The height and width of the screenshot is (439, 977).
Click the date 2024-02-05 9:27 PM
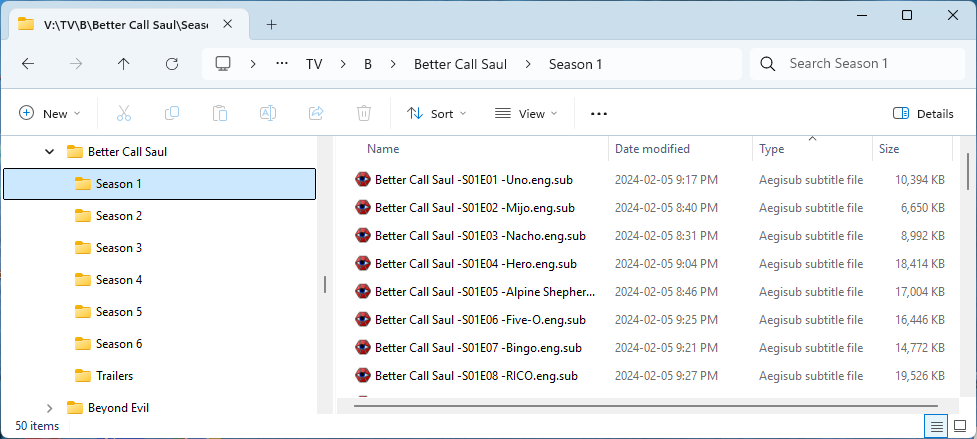666,376
